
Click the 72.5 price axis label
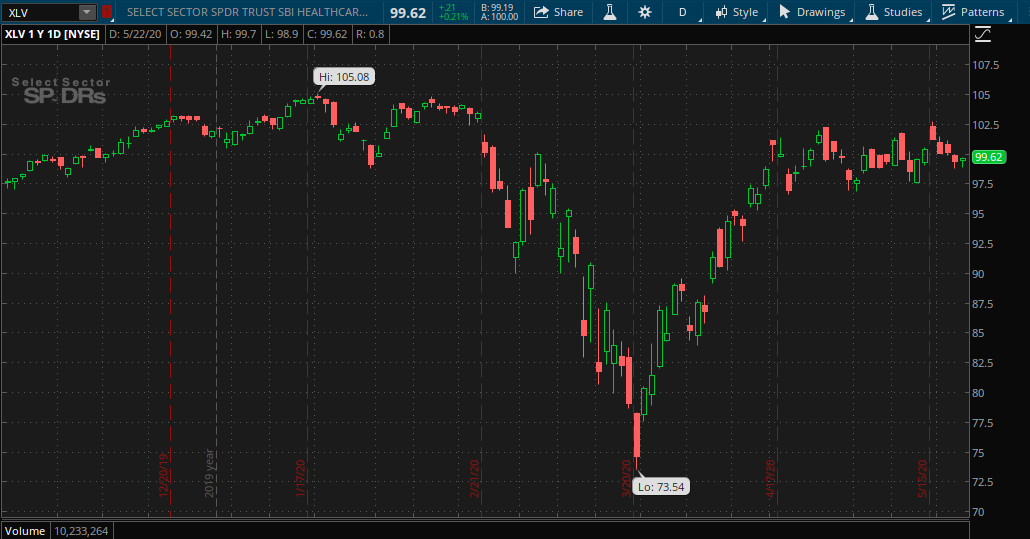983,482
